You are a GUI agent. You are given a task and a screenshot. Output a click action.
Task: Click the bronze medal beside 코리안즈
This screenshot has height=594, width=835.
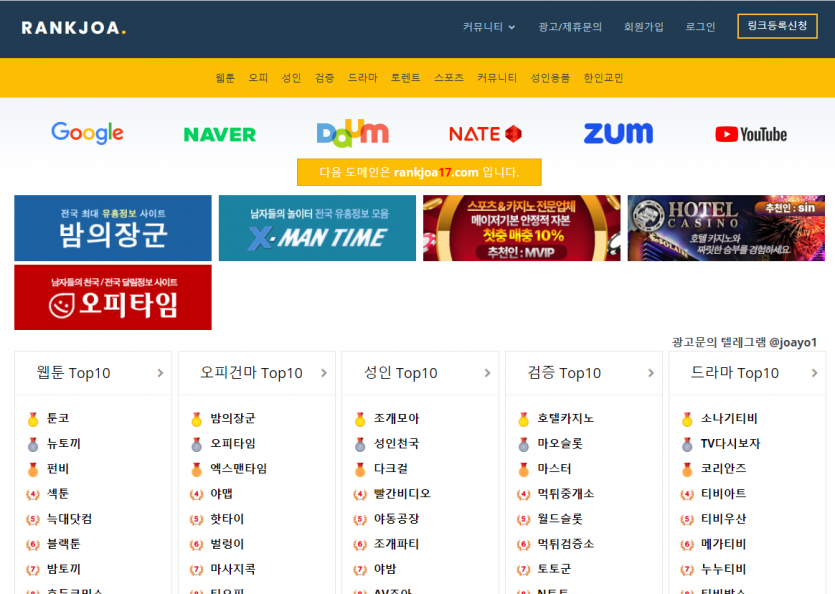click(x=687, y=469)
